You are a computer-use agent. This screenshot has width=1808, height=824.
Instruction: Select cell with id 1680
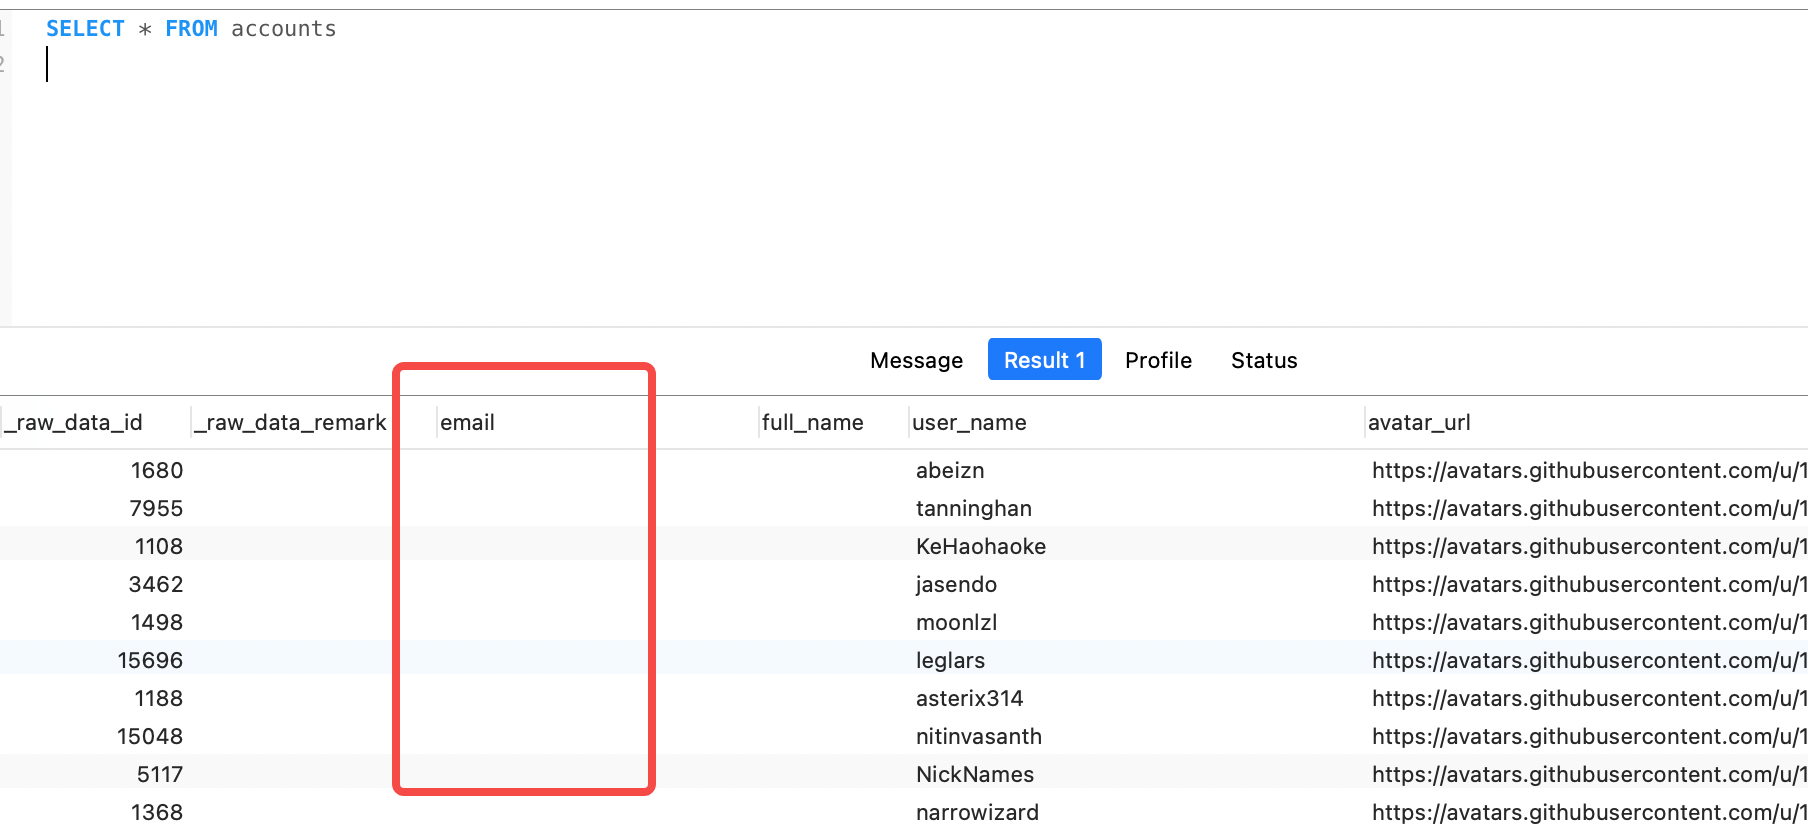[x=157, y=470]
